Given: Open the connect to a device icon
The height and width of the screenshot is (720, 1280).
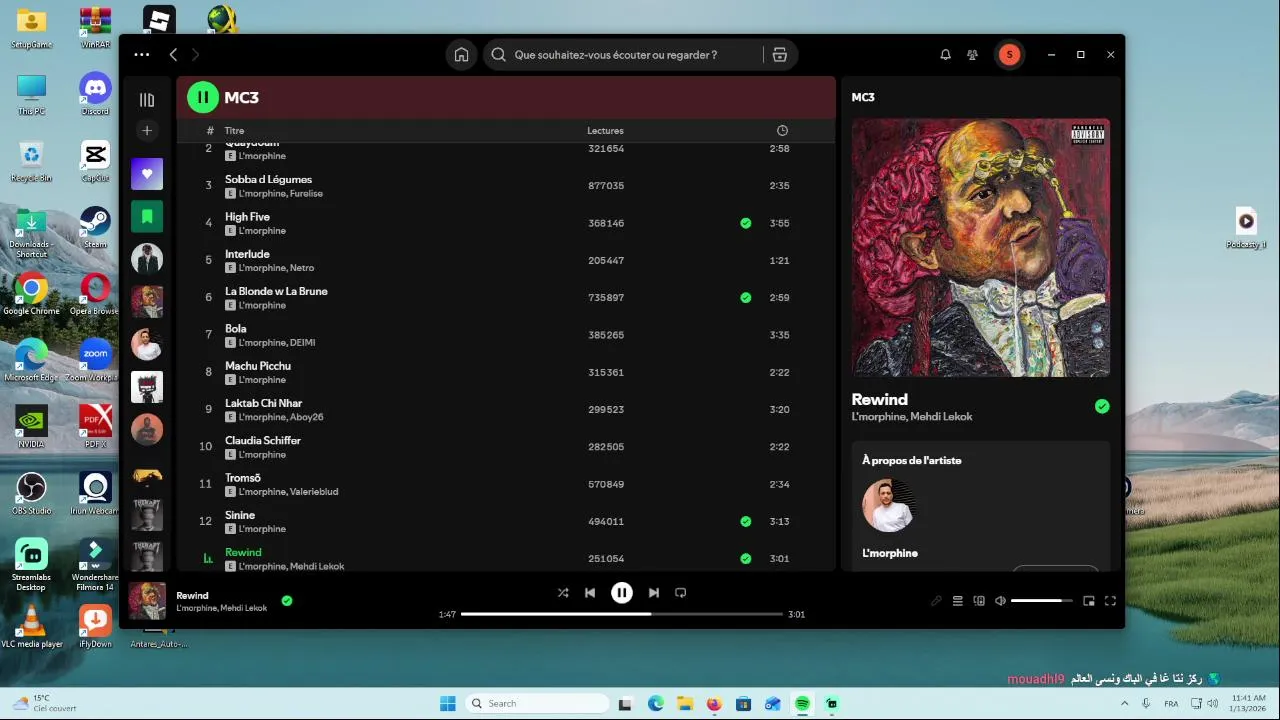Looking at the screenshot, I should (979, 601).
